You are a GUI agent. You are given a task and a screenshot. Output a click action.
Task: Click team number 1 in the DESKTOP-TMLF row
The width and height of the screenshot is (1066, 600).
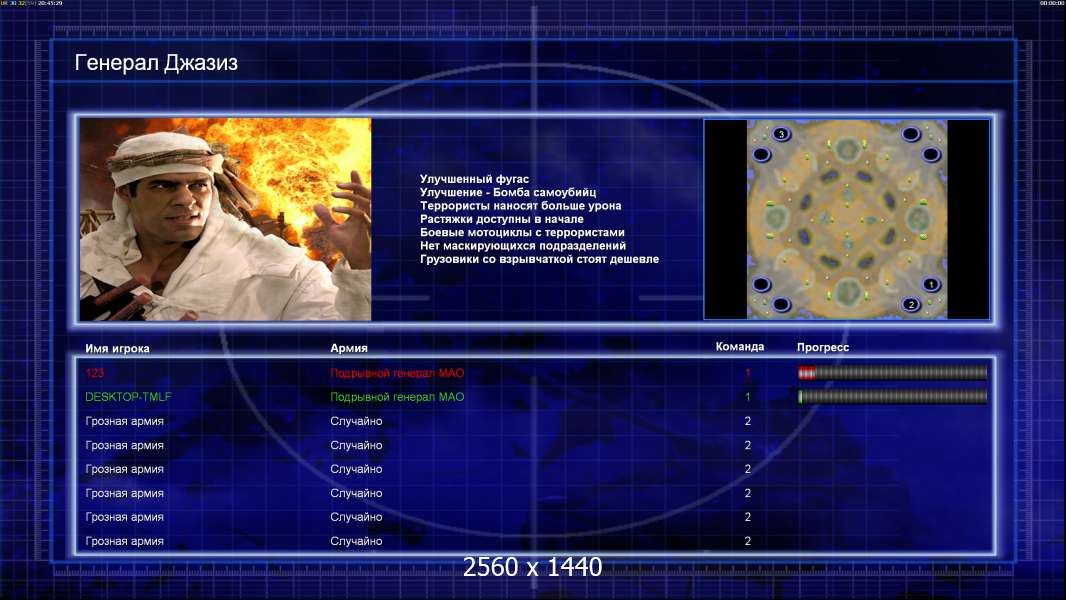(x=747, y=397)
